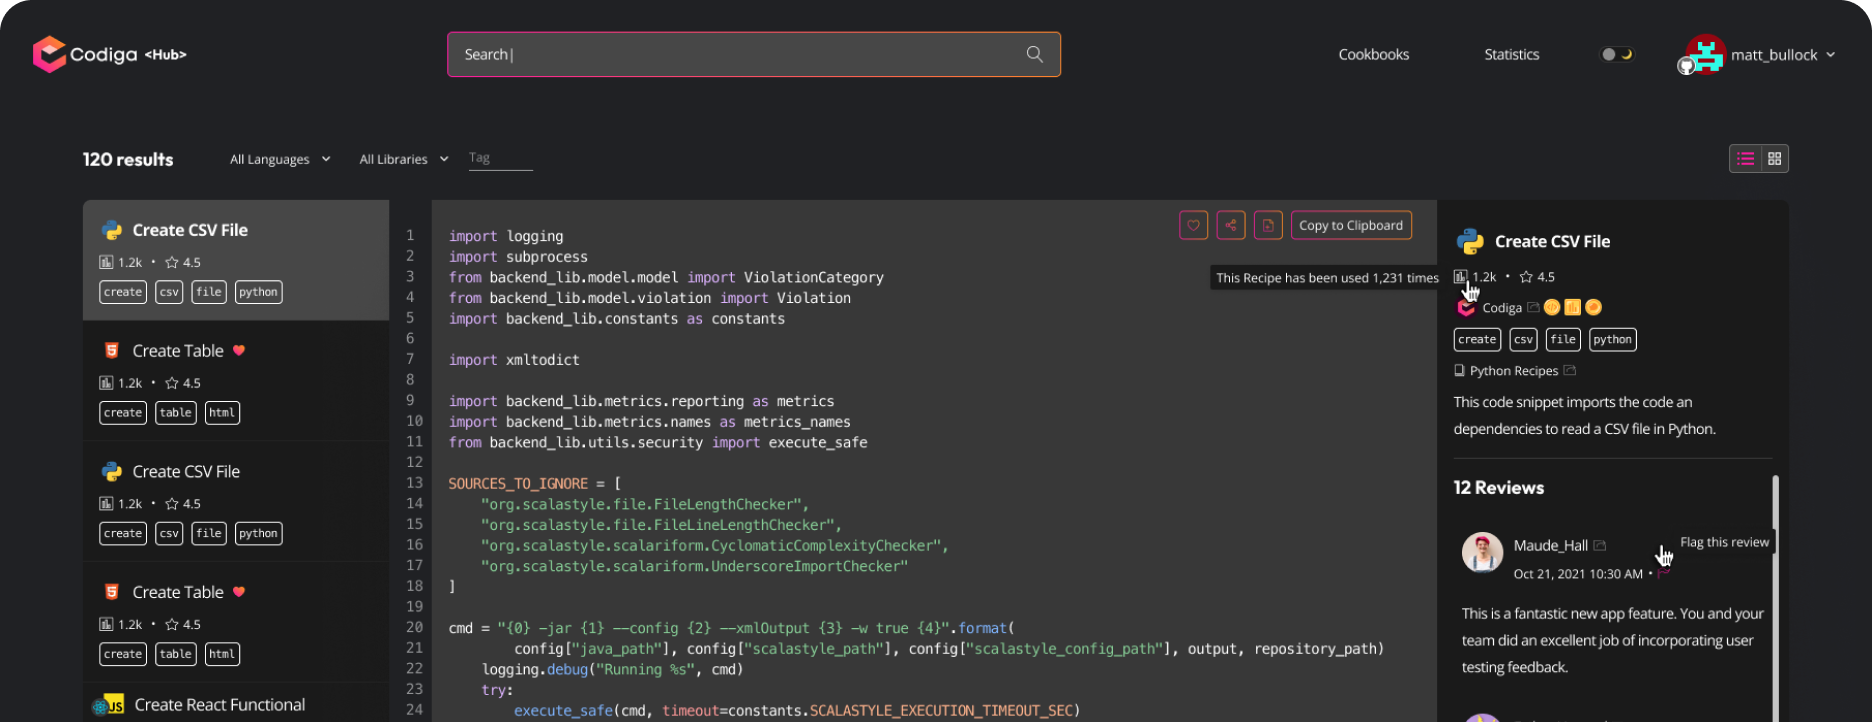Open the external link icon next to Codiga author

point(1533,307)
